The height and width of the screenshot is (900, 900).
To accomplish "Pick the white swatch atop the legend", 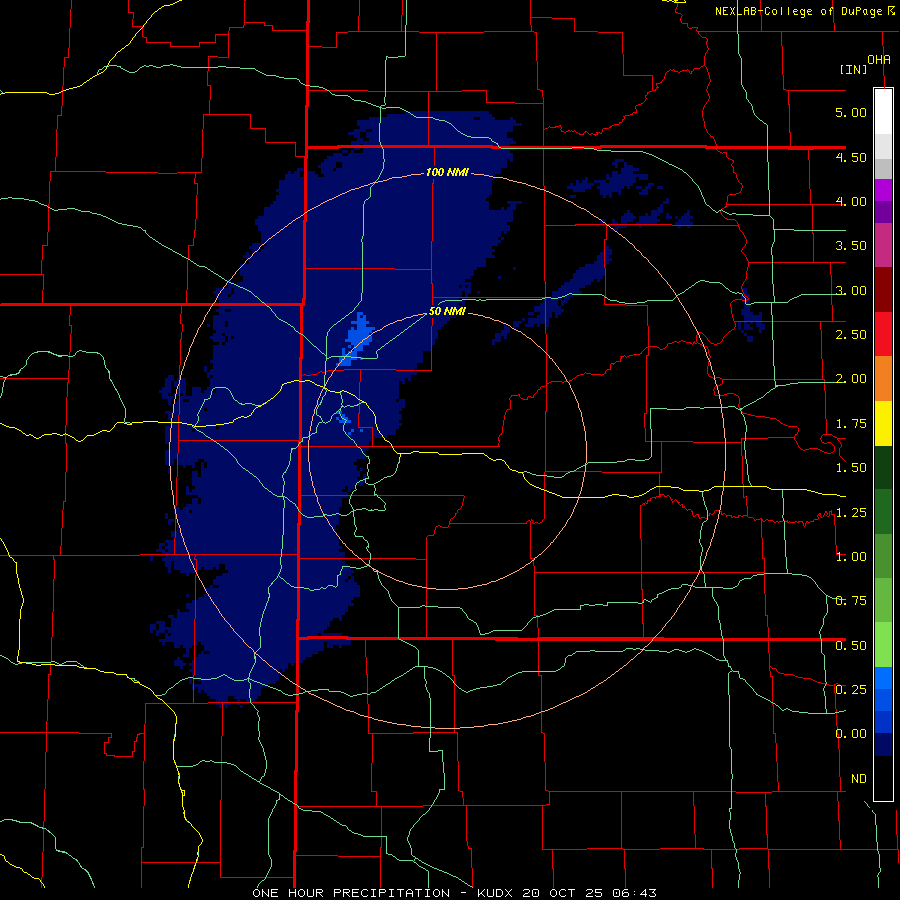I will point(883,111).
